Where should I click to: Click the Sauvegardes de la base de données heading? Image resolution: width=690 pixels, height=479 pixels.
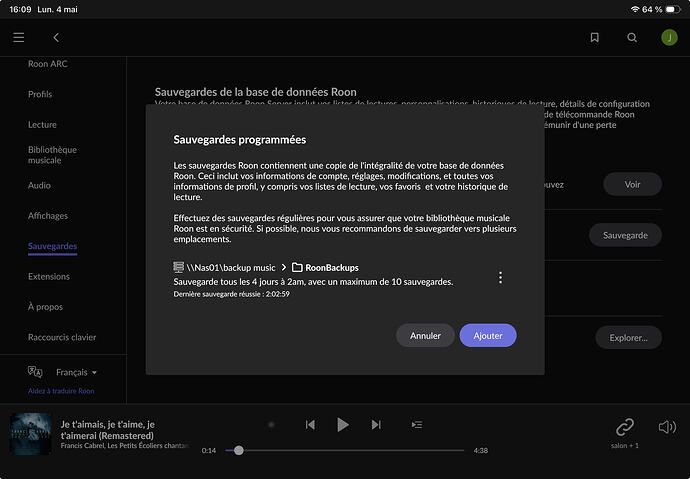[256, 92]
